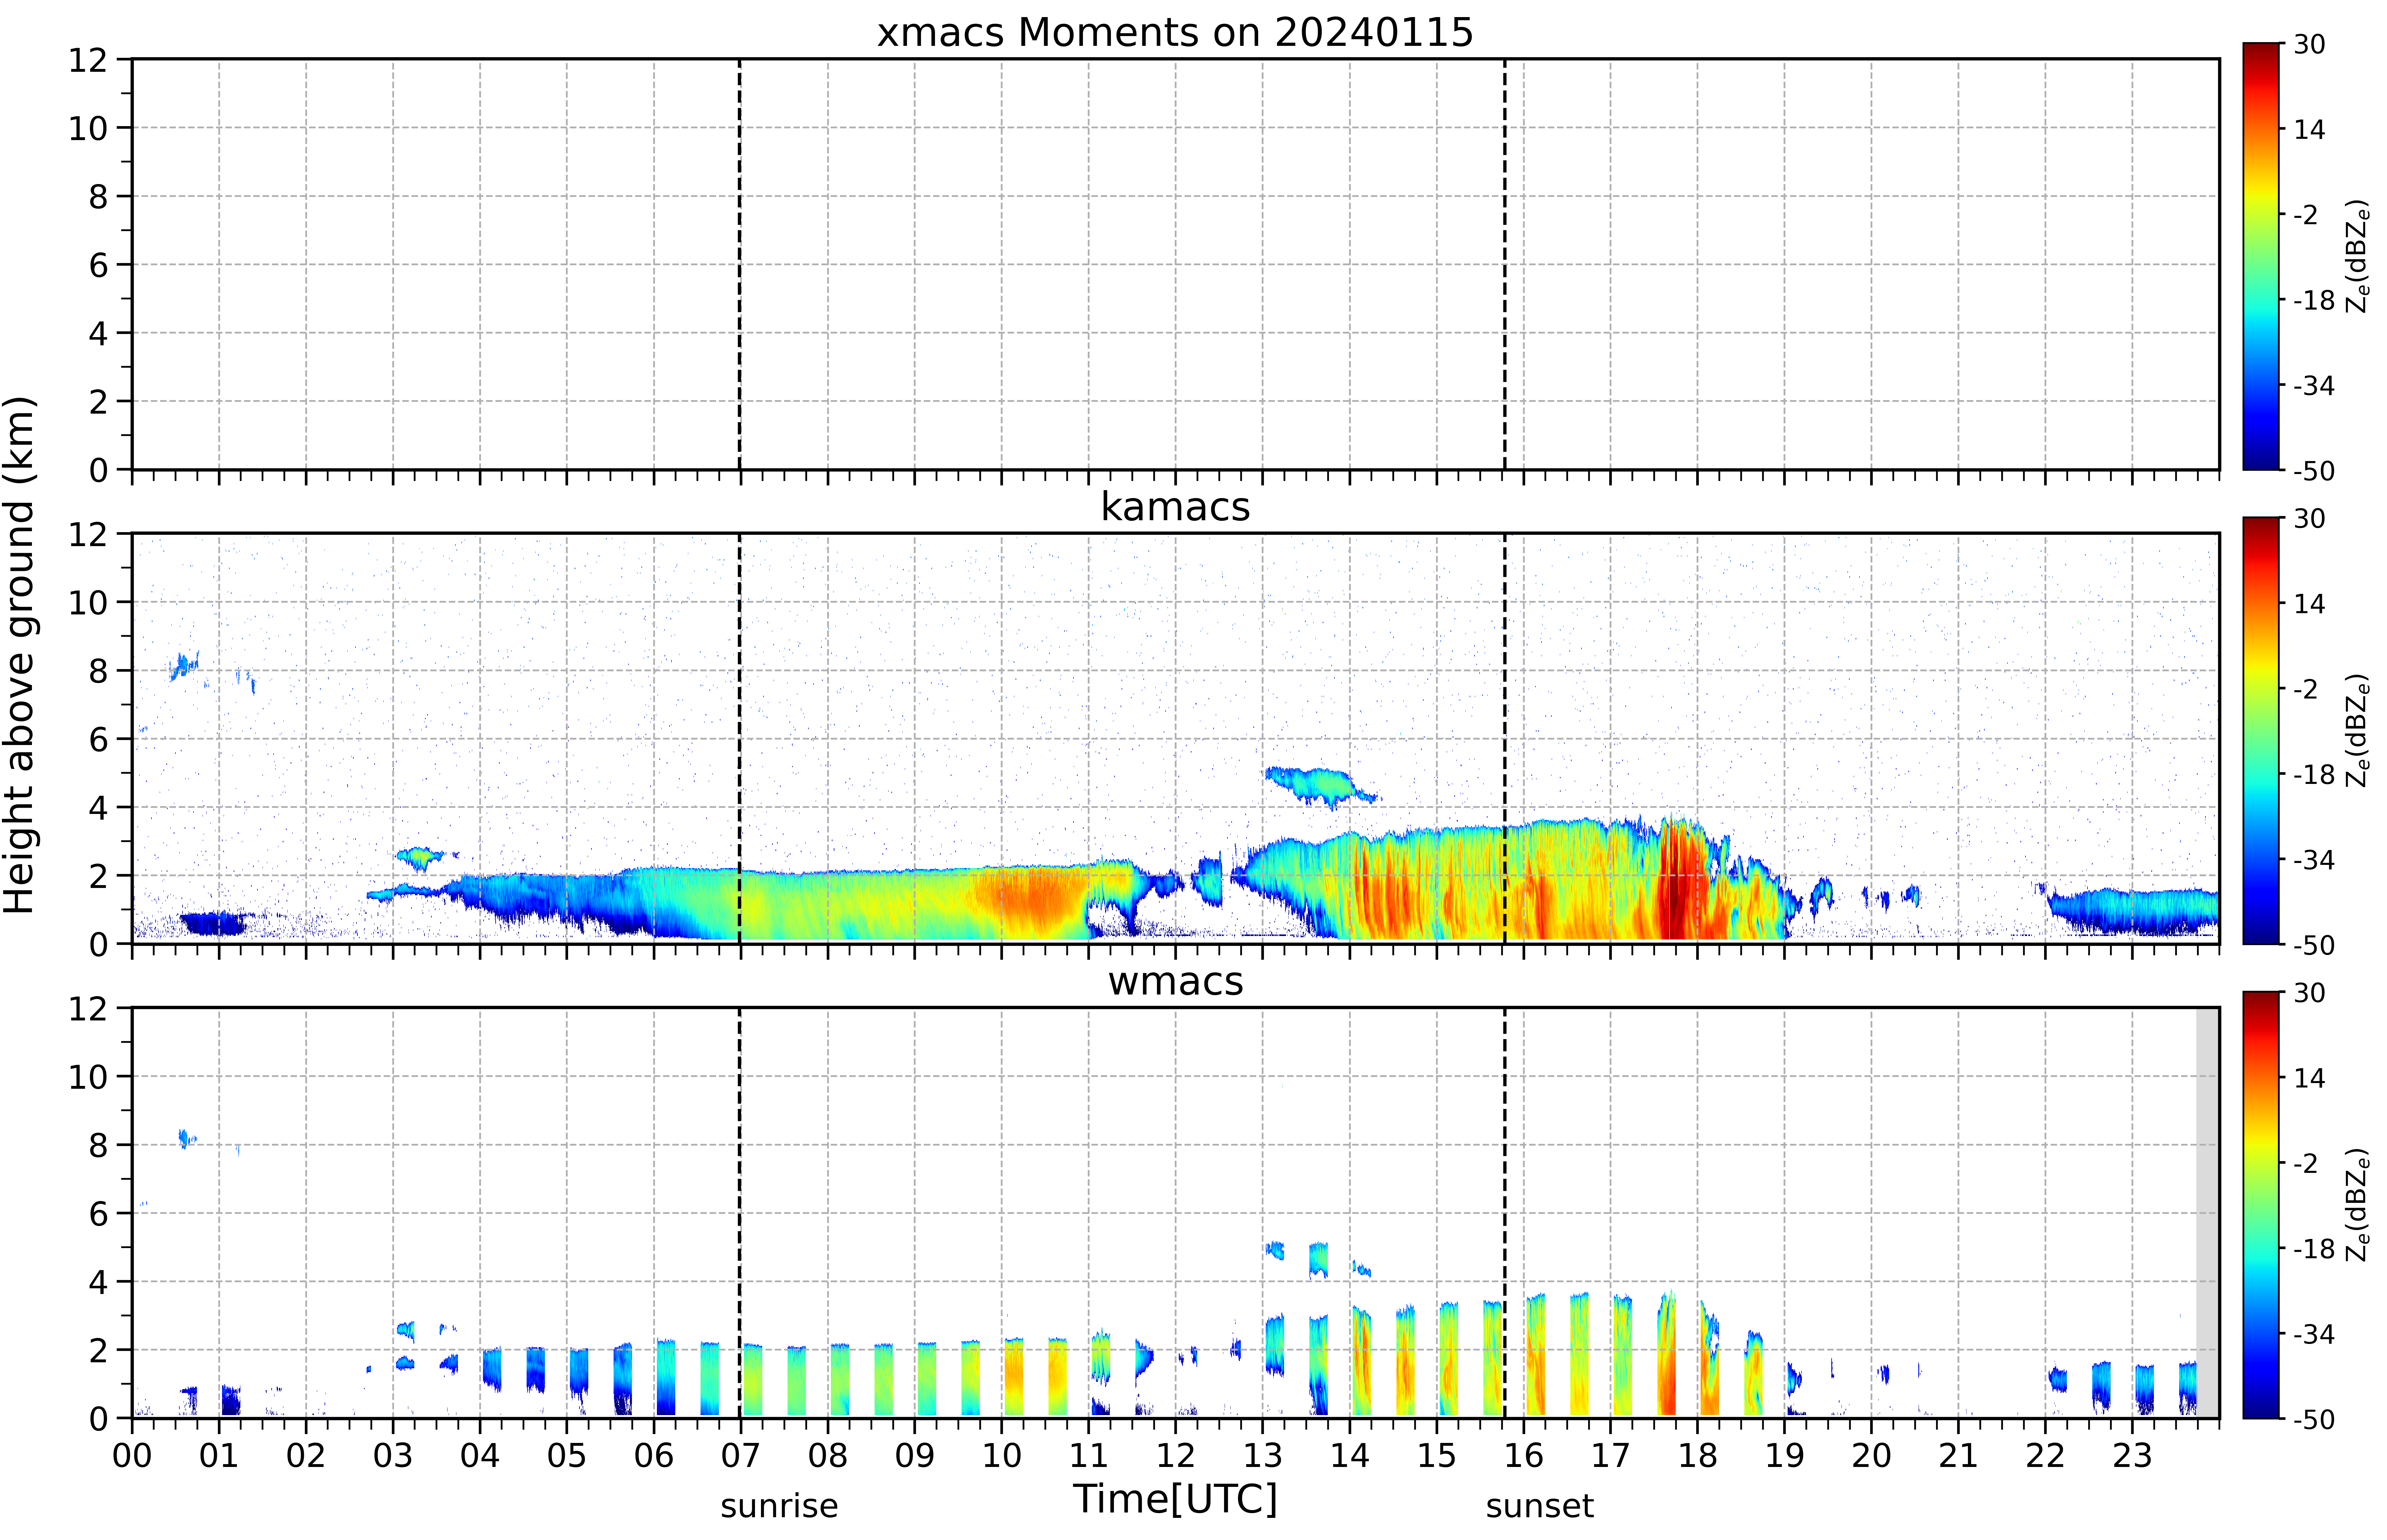Click the x-axis tick label "23"

[2132, 1456]
